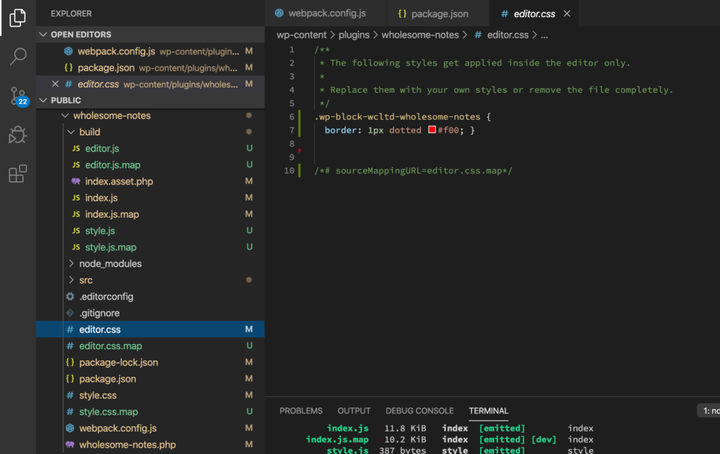Open index.js.map file
Screen dimensions: 720x454
150,214
